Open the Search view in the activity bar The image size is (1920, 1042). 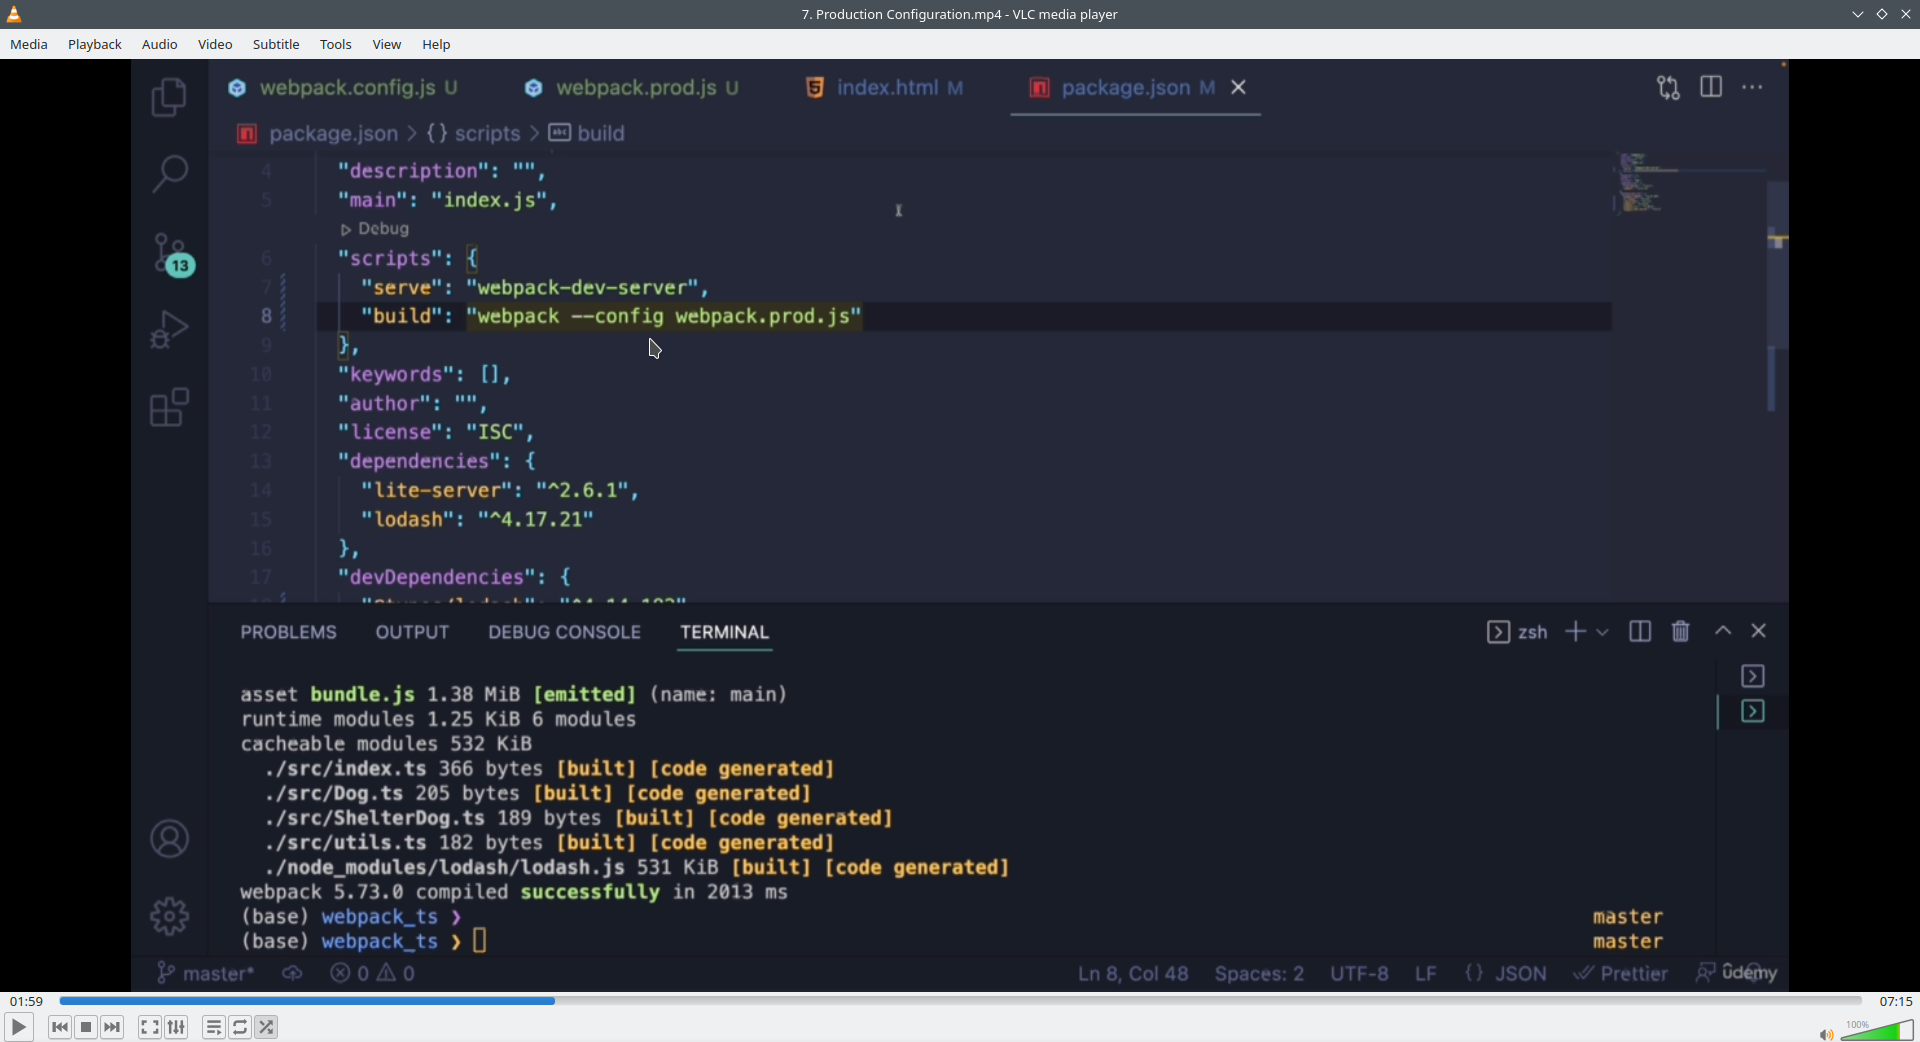pyautogui.click(x=169, y=174)
